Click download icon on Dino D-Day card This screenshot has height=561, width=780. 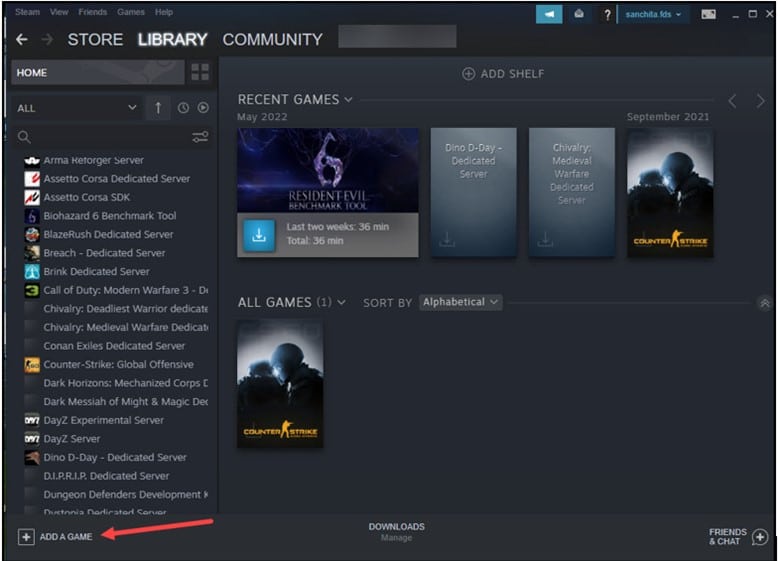447,239
